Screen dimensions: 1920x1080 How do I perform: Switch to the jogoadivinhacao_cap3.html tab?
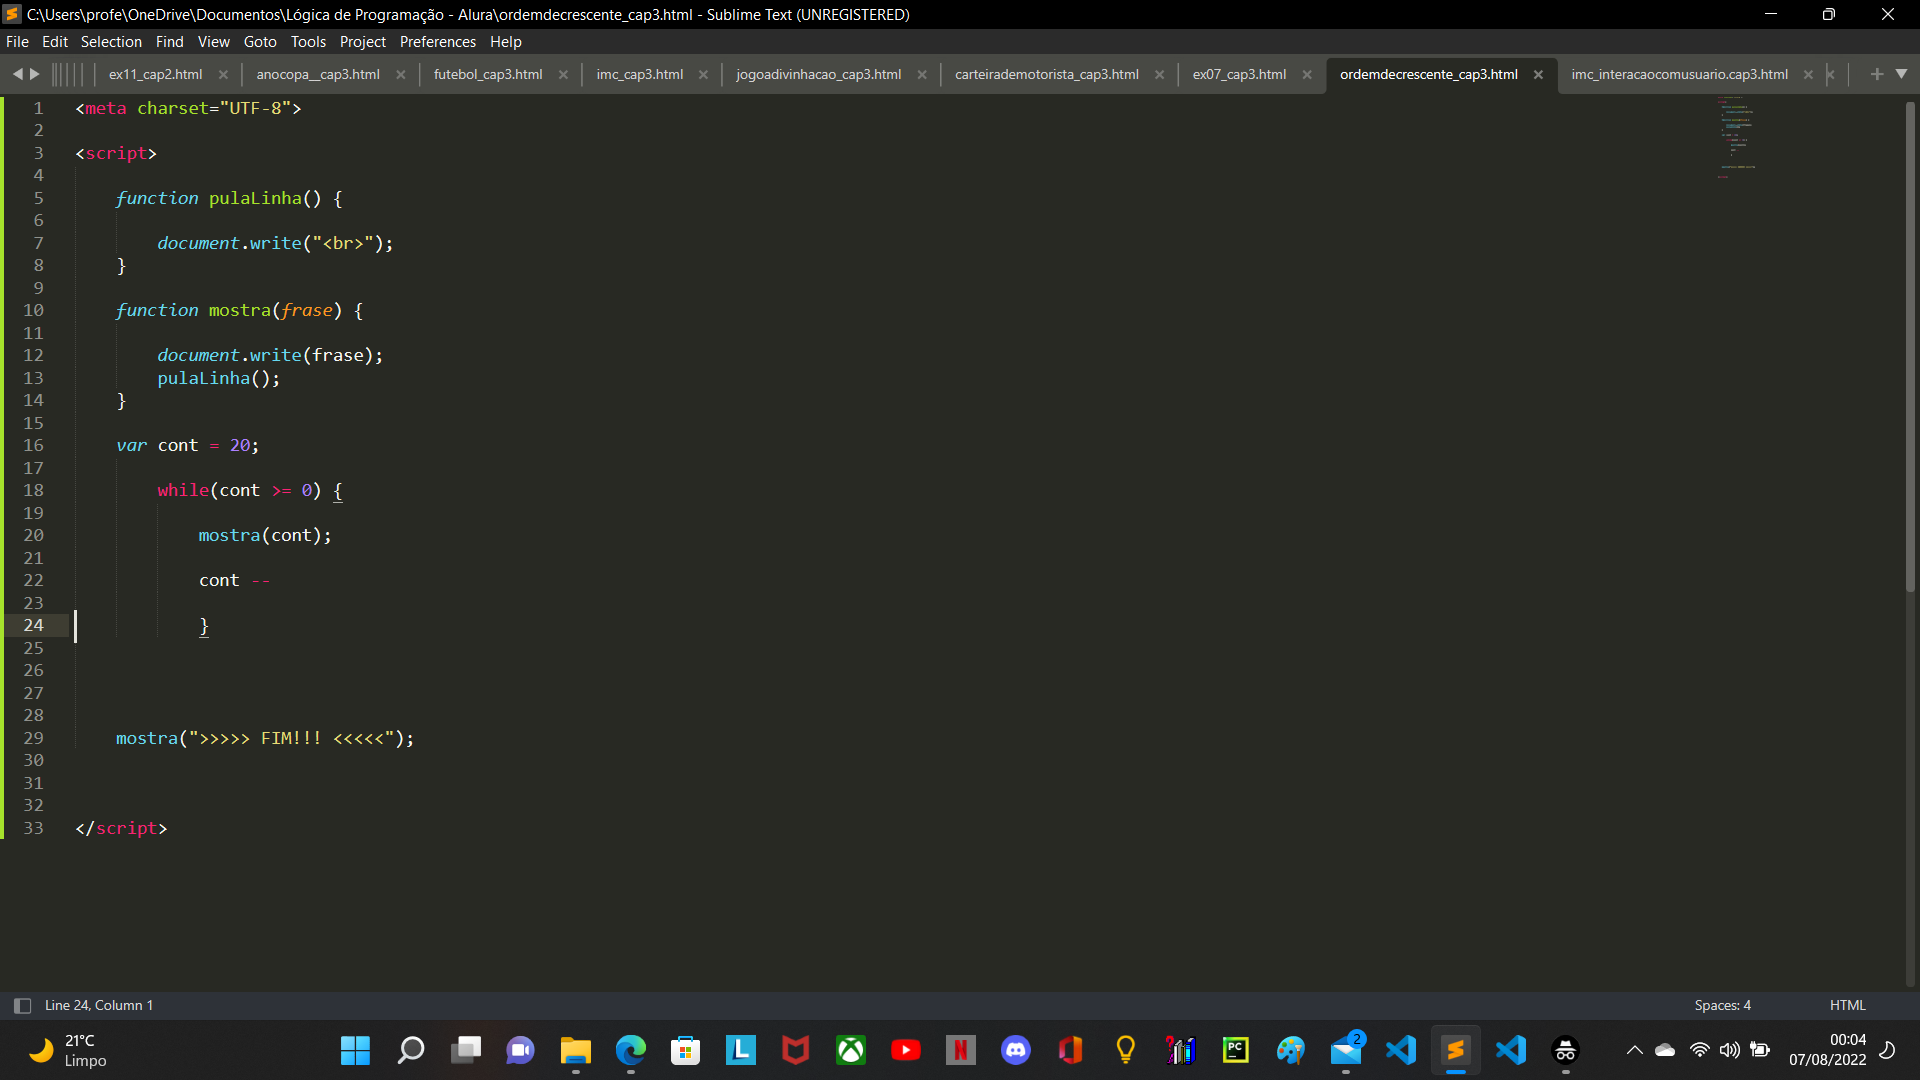(819, 74)
